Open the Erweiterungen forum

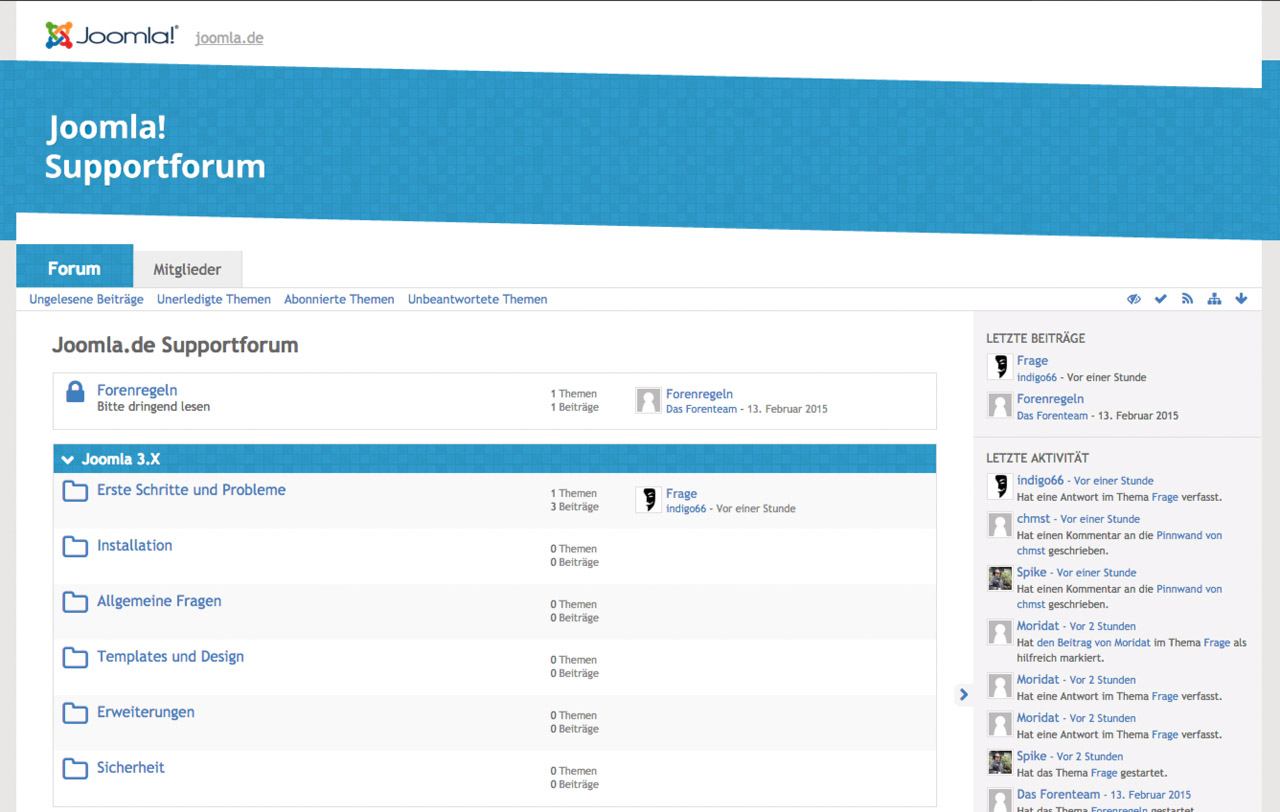pyautogui.click(x=146, y=712)
